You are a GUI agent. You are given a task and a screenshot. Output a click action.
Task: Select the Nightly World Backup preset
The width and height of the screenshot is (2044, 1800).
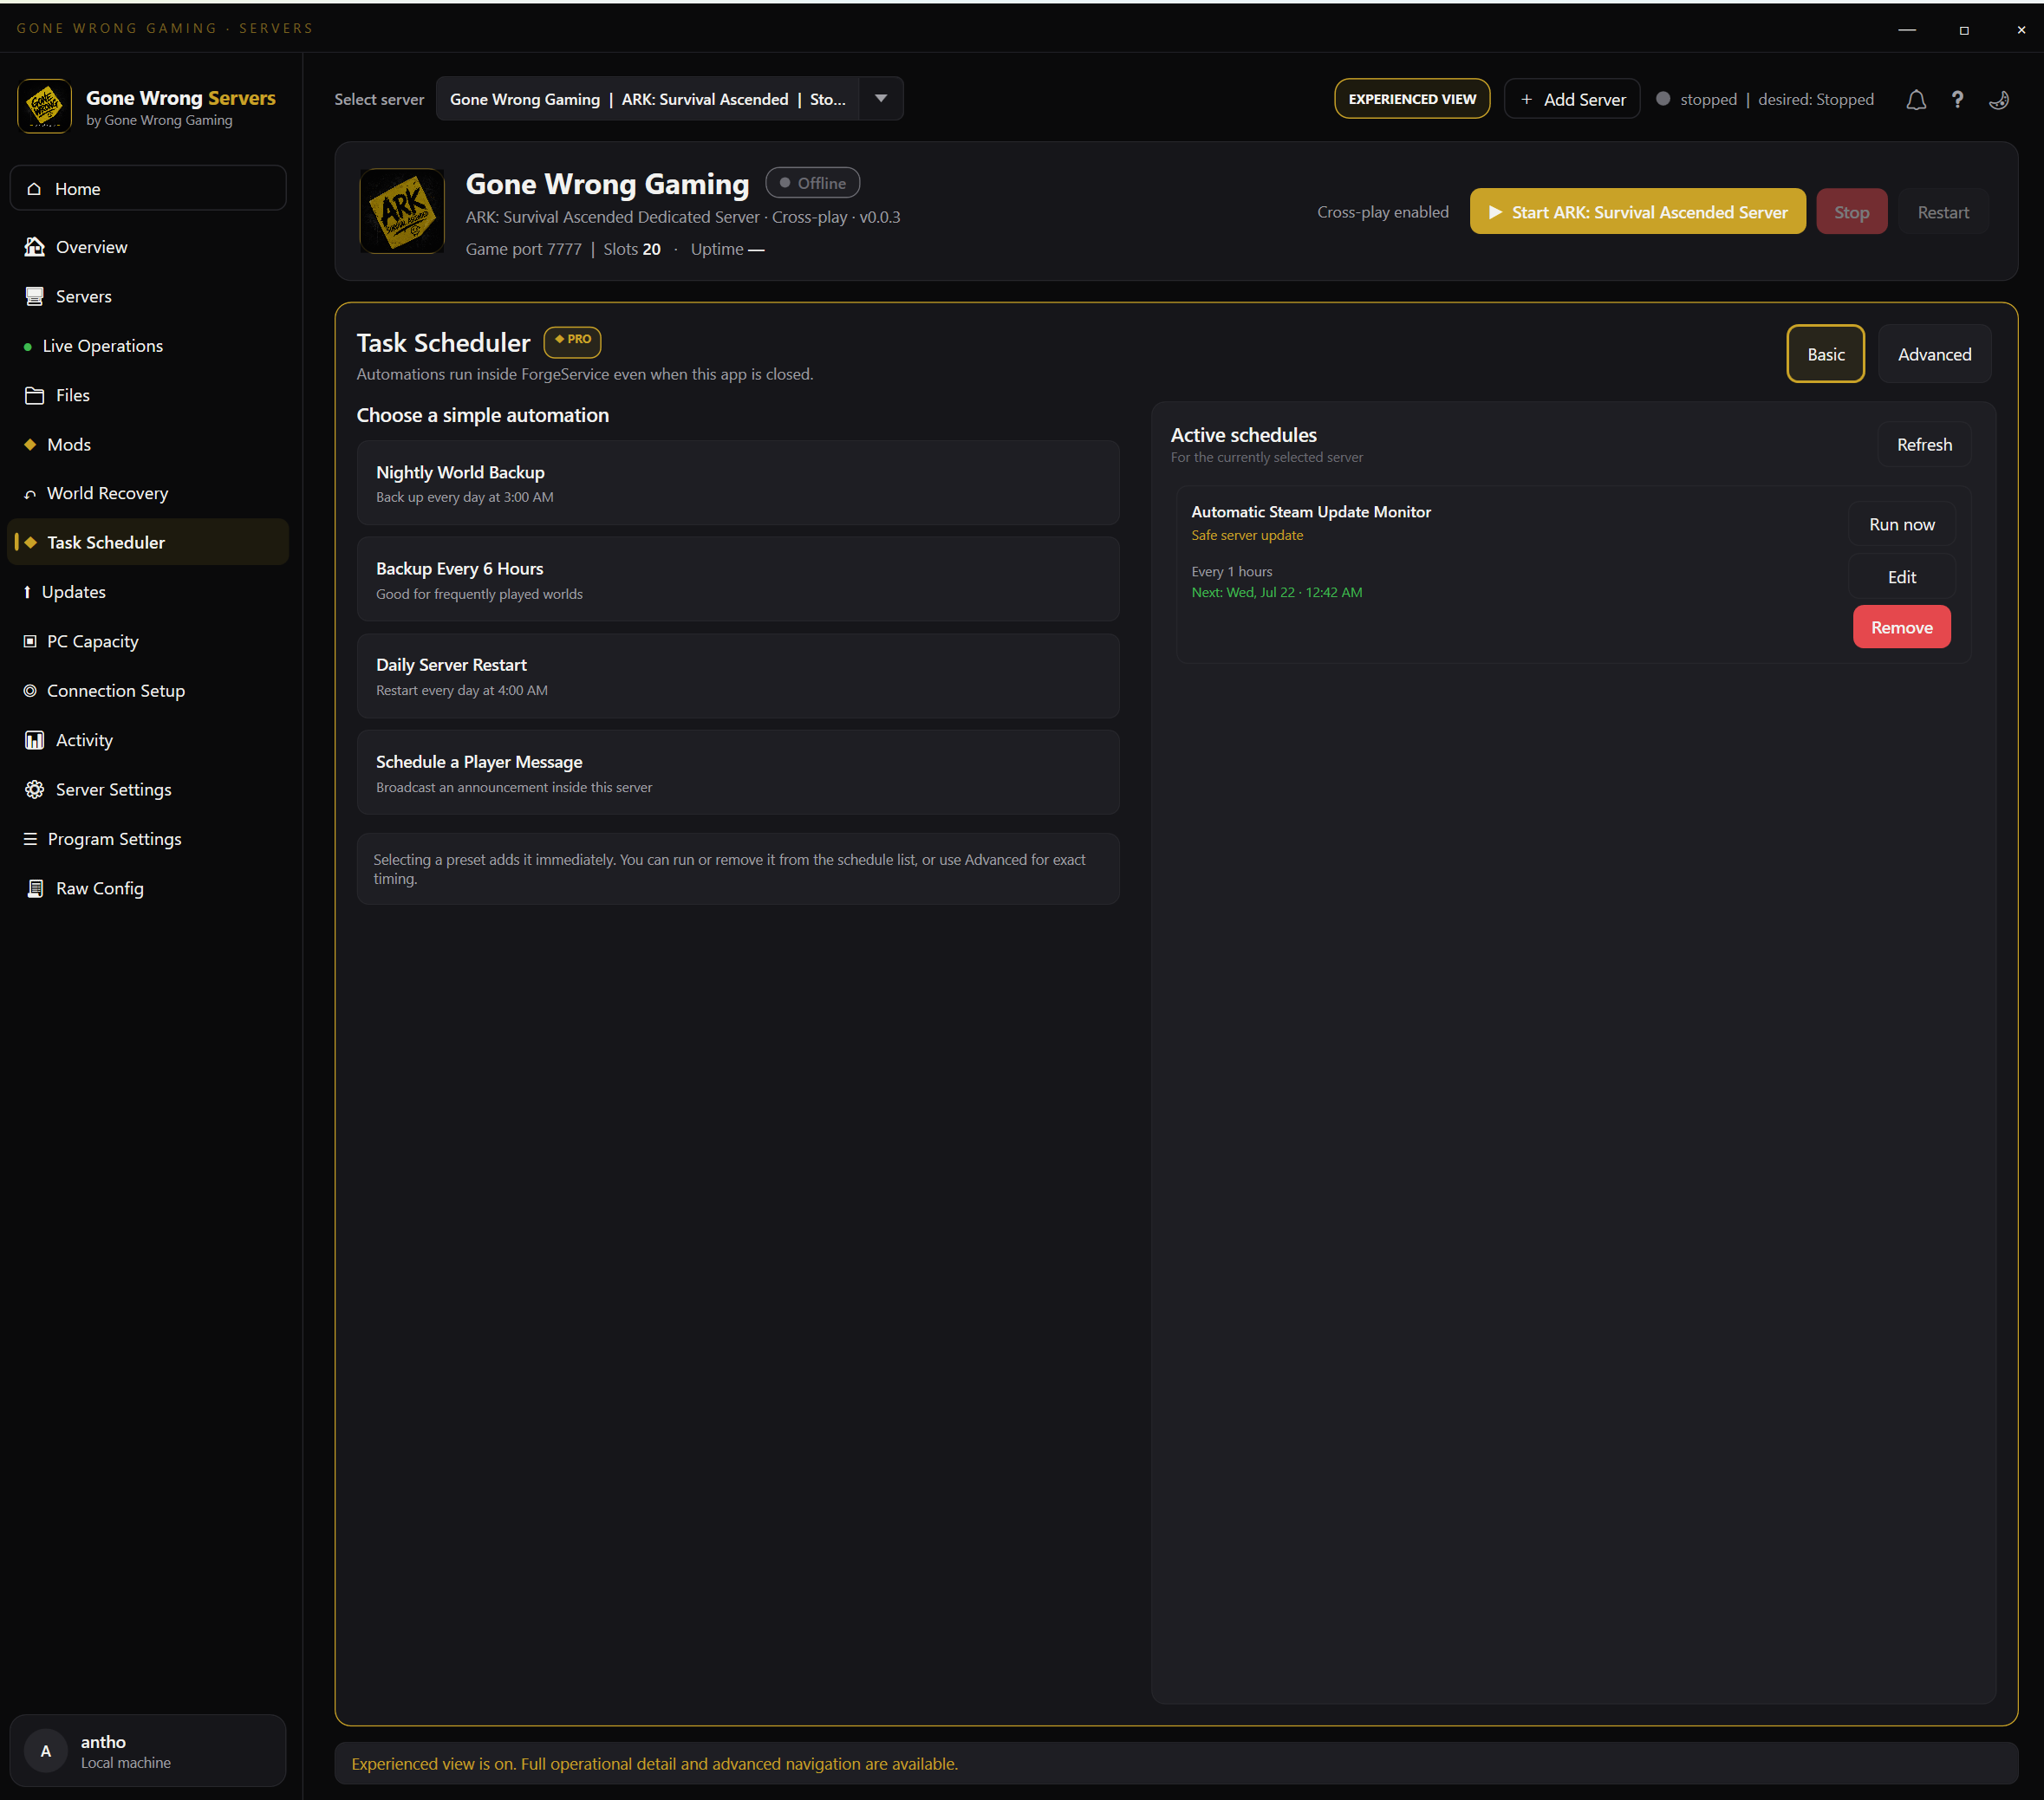(738, 483)
